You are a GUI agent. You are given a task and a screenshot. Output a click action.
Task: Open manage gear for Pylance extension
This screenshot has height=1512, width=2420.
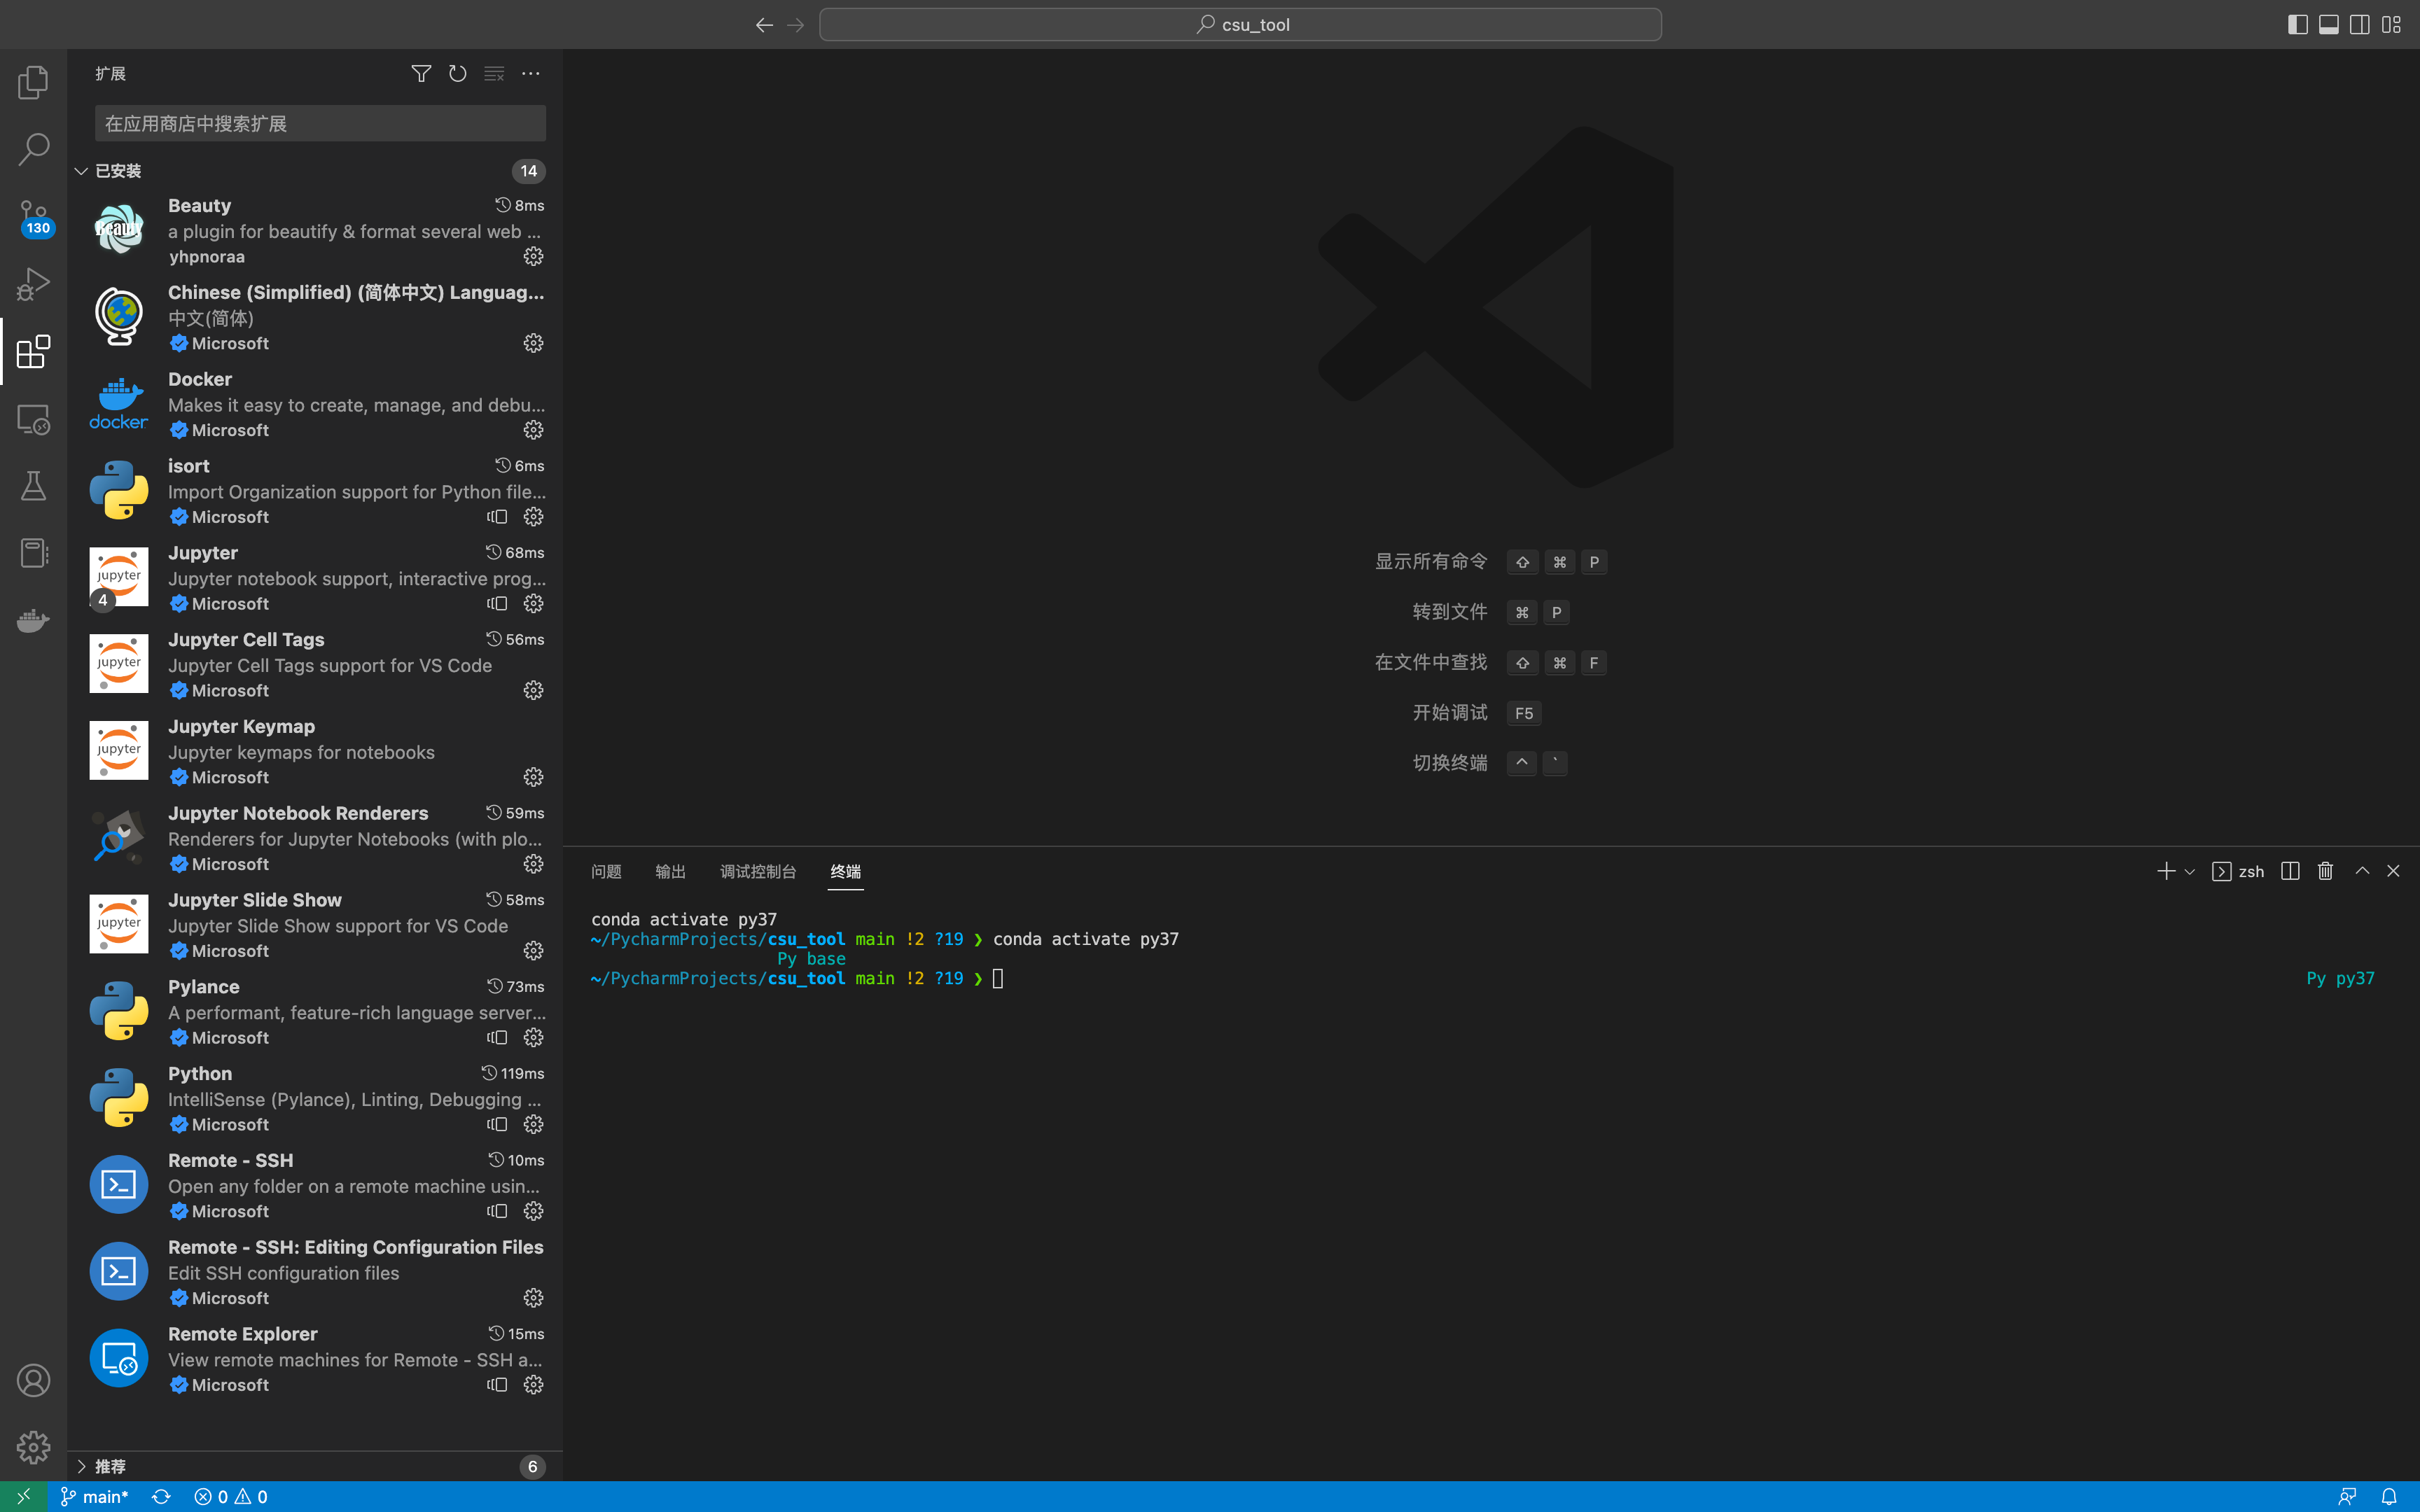pos(533,1038)
